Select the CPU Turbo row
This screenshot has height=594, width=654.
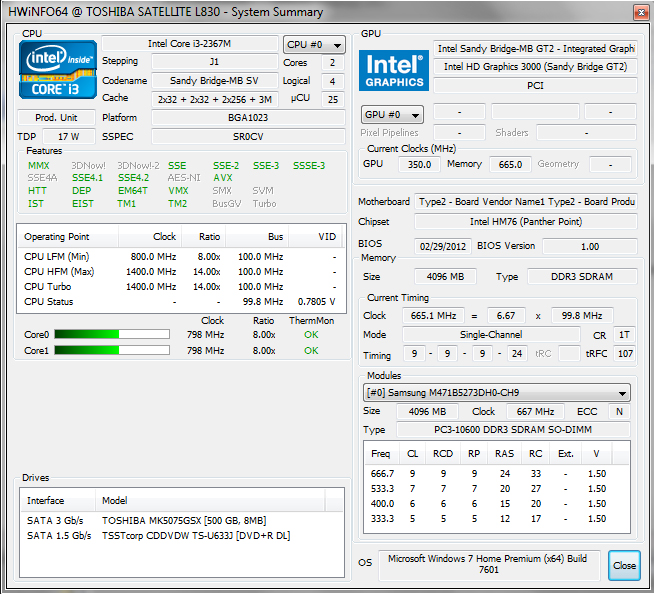(x=180, y=287)
